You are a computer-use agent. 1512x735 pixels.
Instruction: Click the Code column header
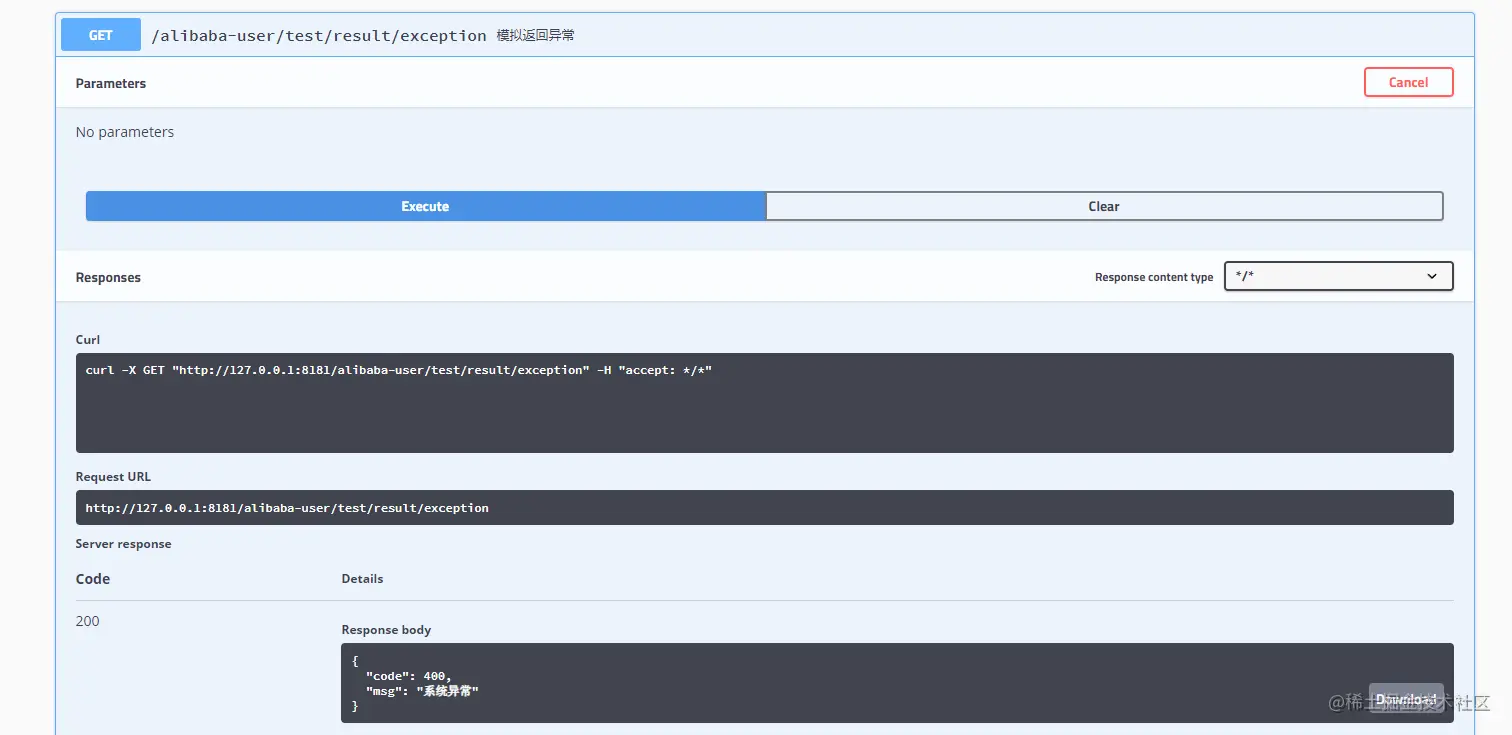click(x=93, y=579)
